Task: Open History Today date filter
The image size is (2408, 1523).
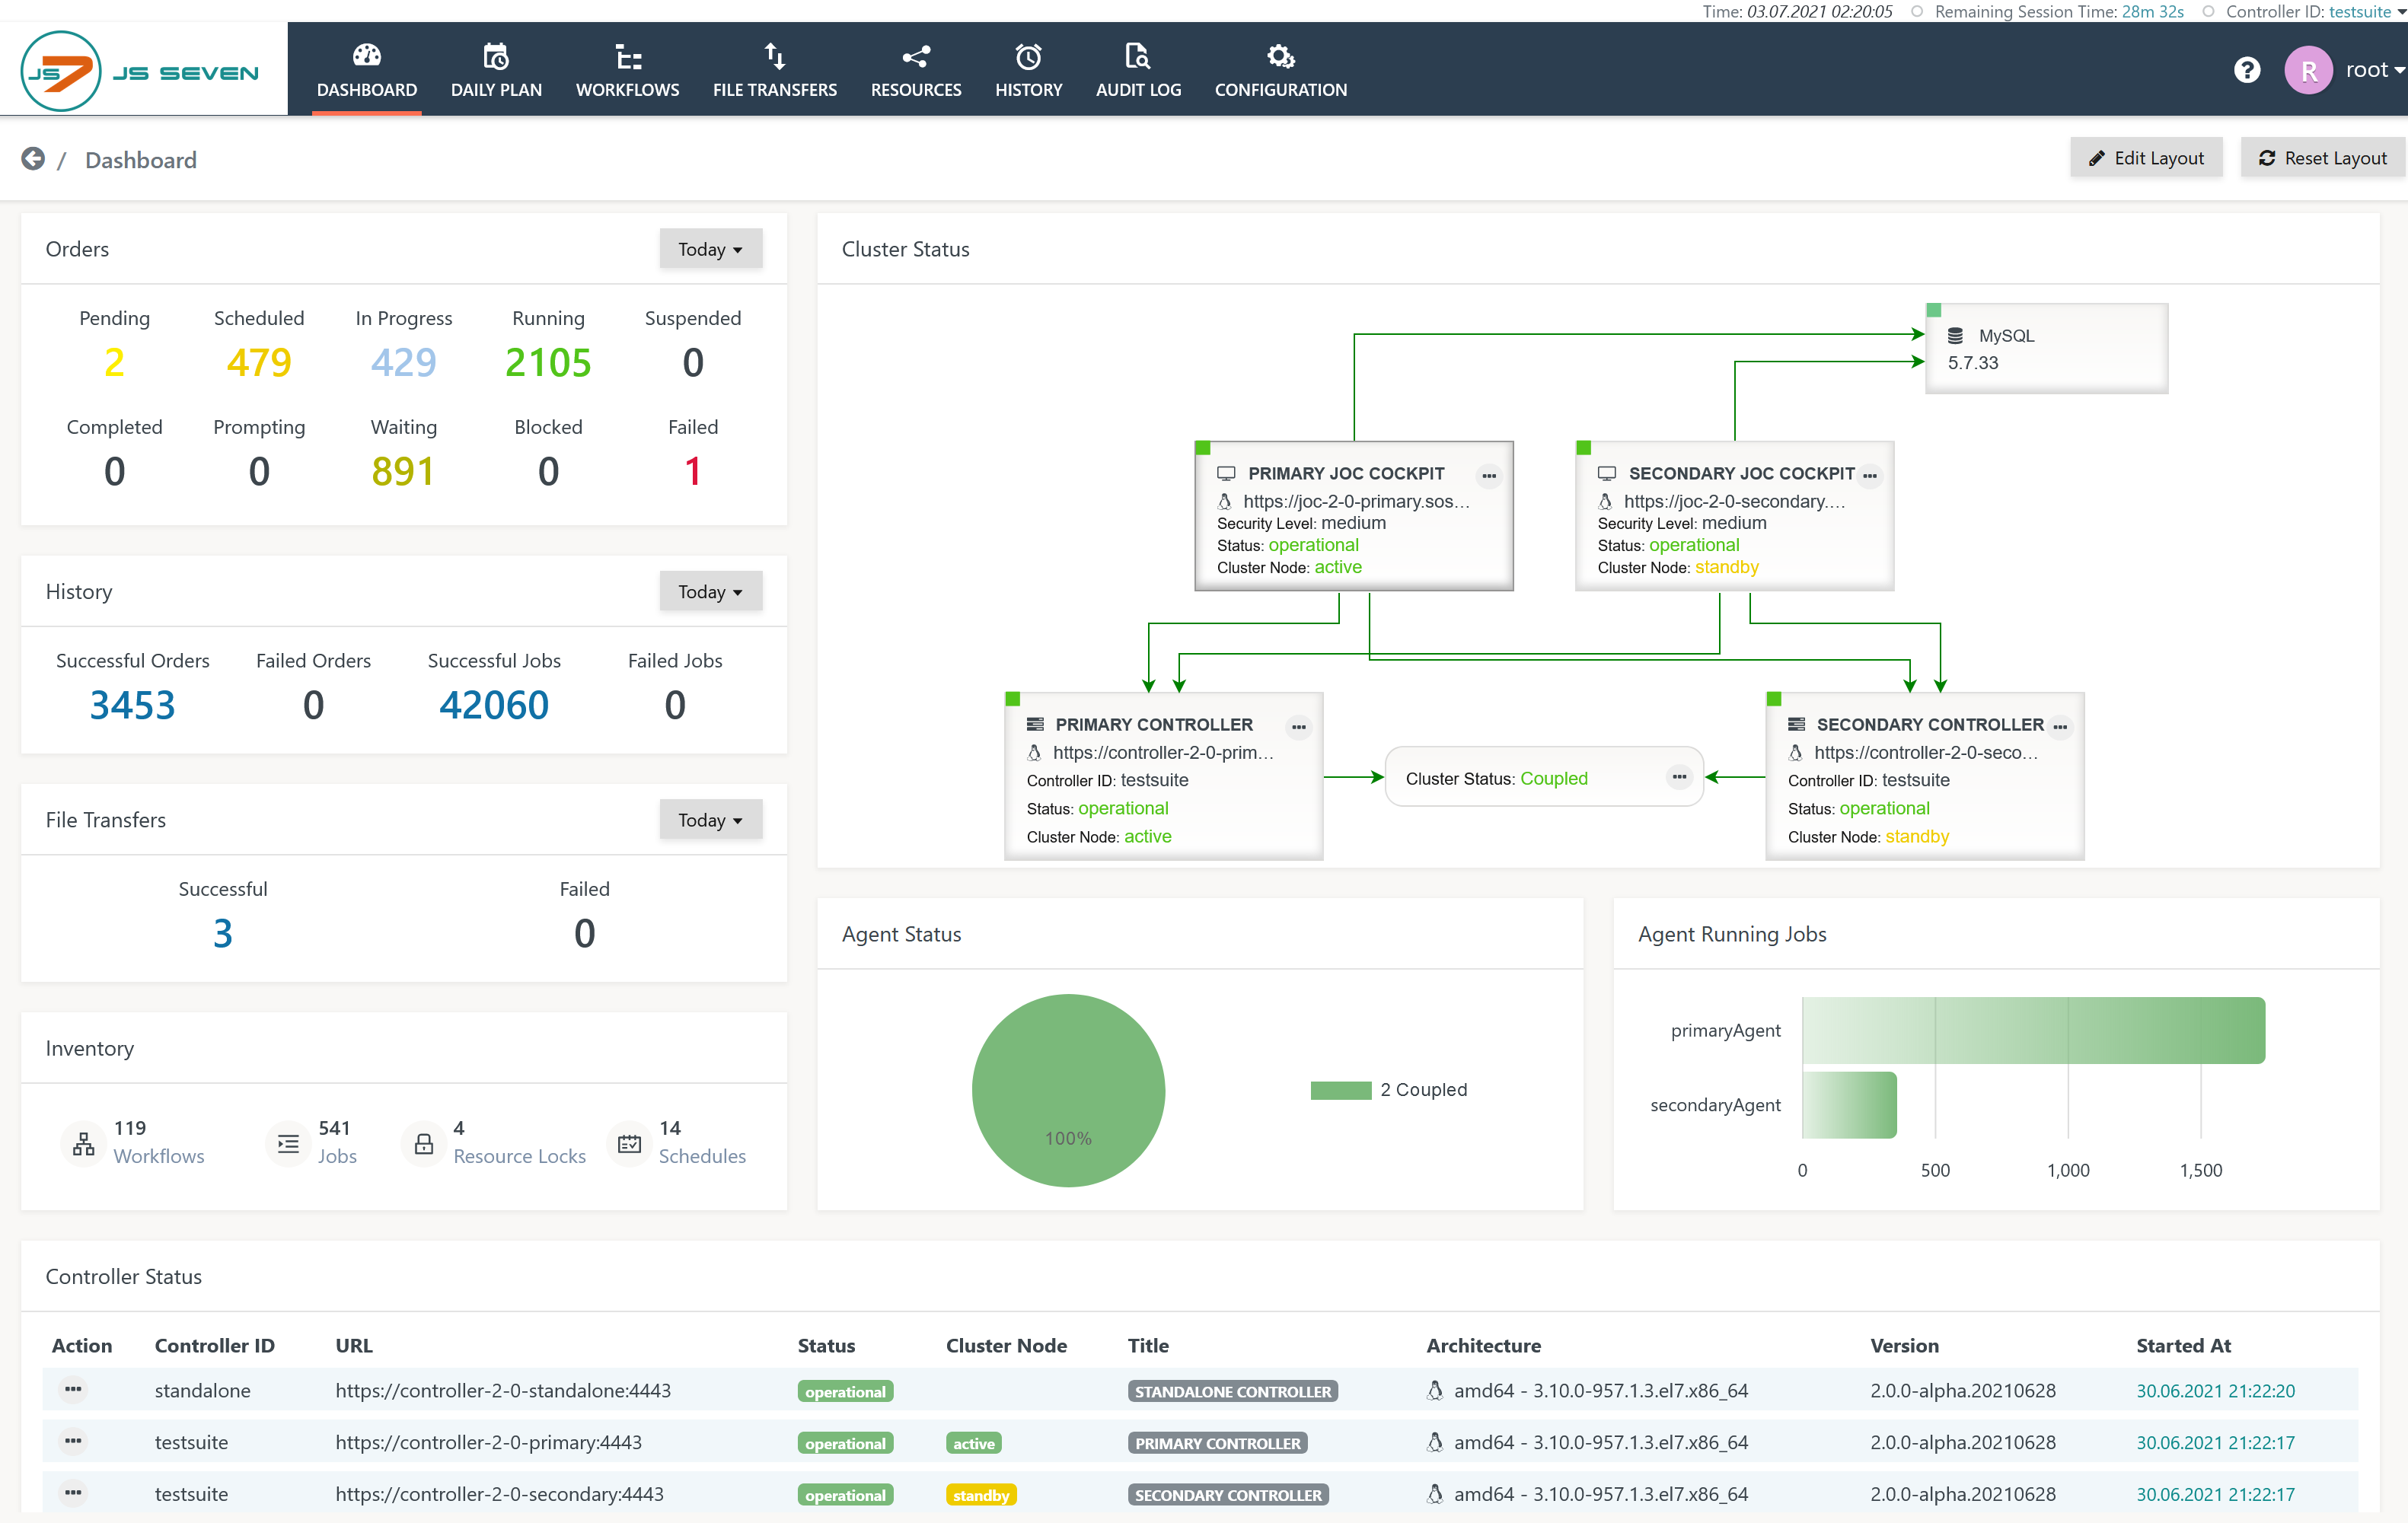Action: click(710, 591)
